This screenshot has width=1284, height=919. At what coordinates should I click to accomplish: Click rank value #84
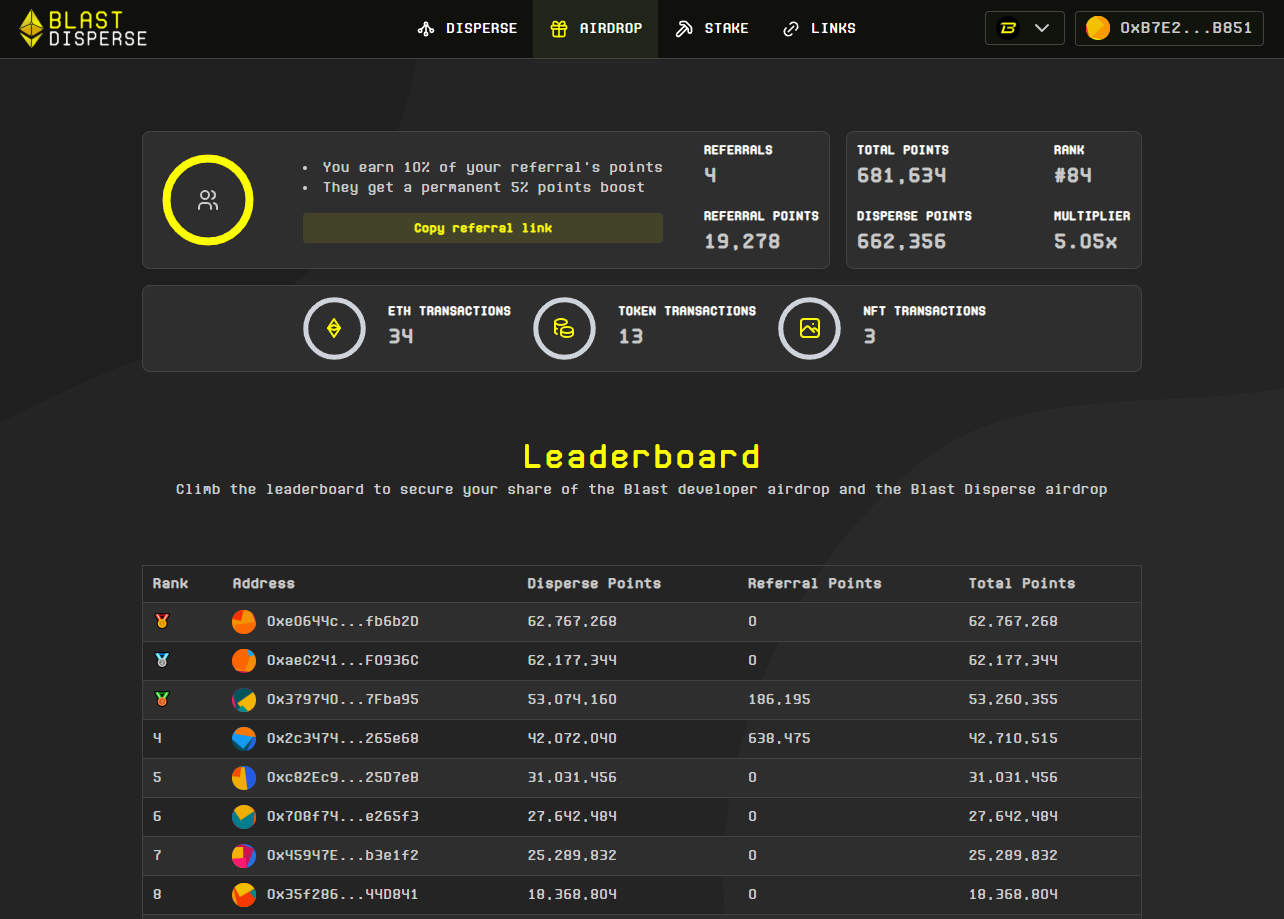click(1073, 176)
